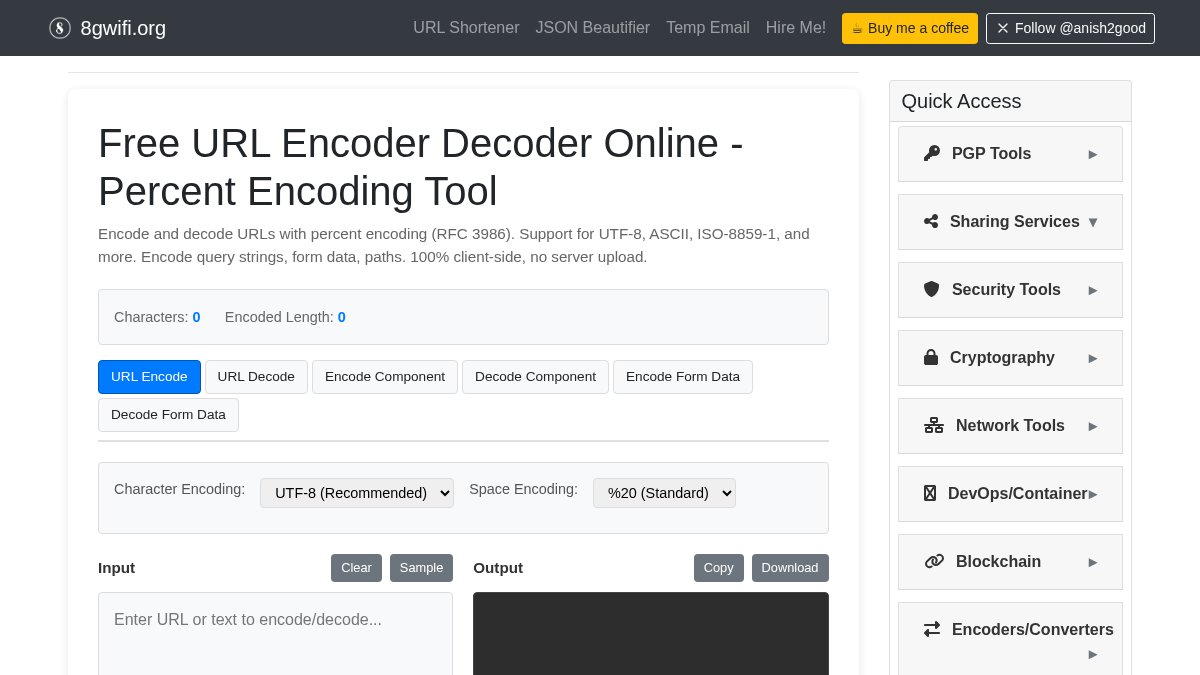Click the padlock icon beside Cryptography

tap(931, 357)
